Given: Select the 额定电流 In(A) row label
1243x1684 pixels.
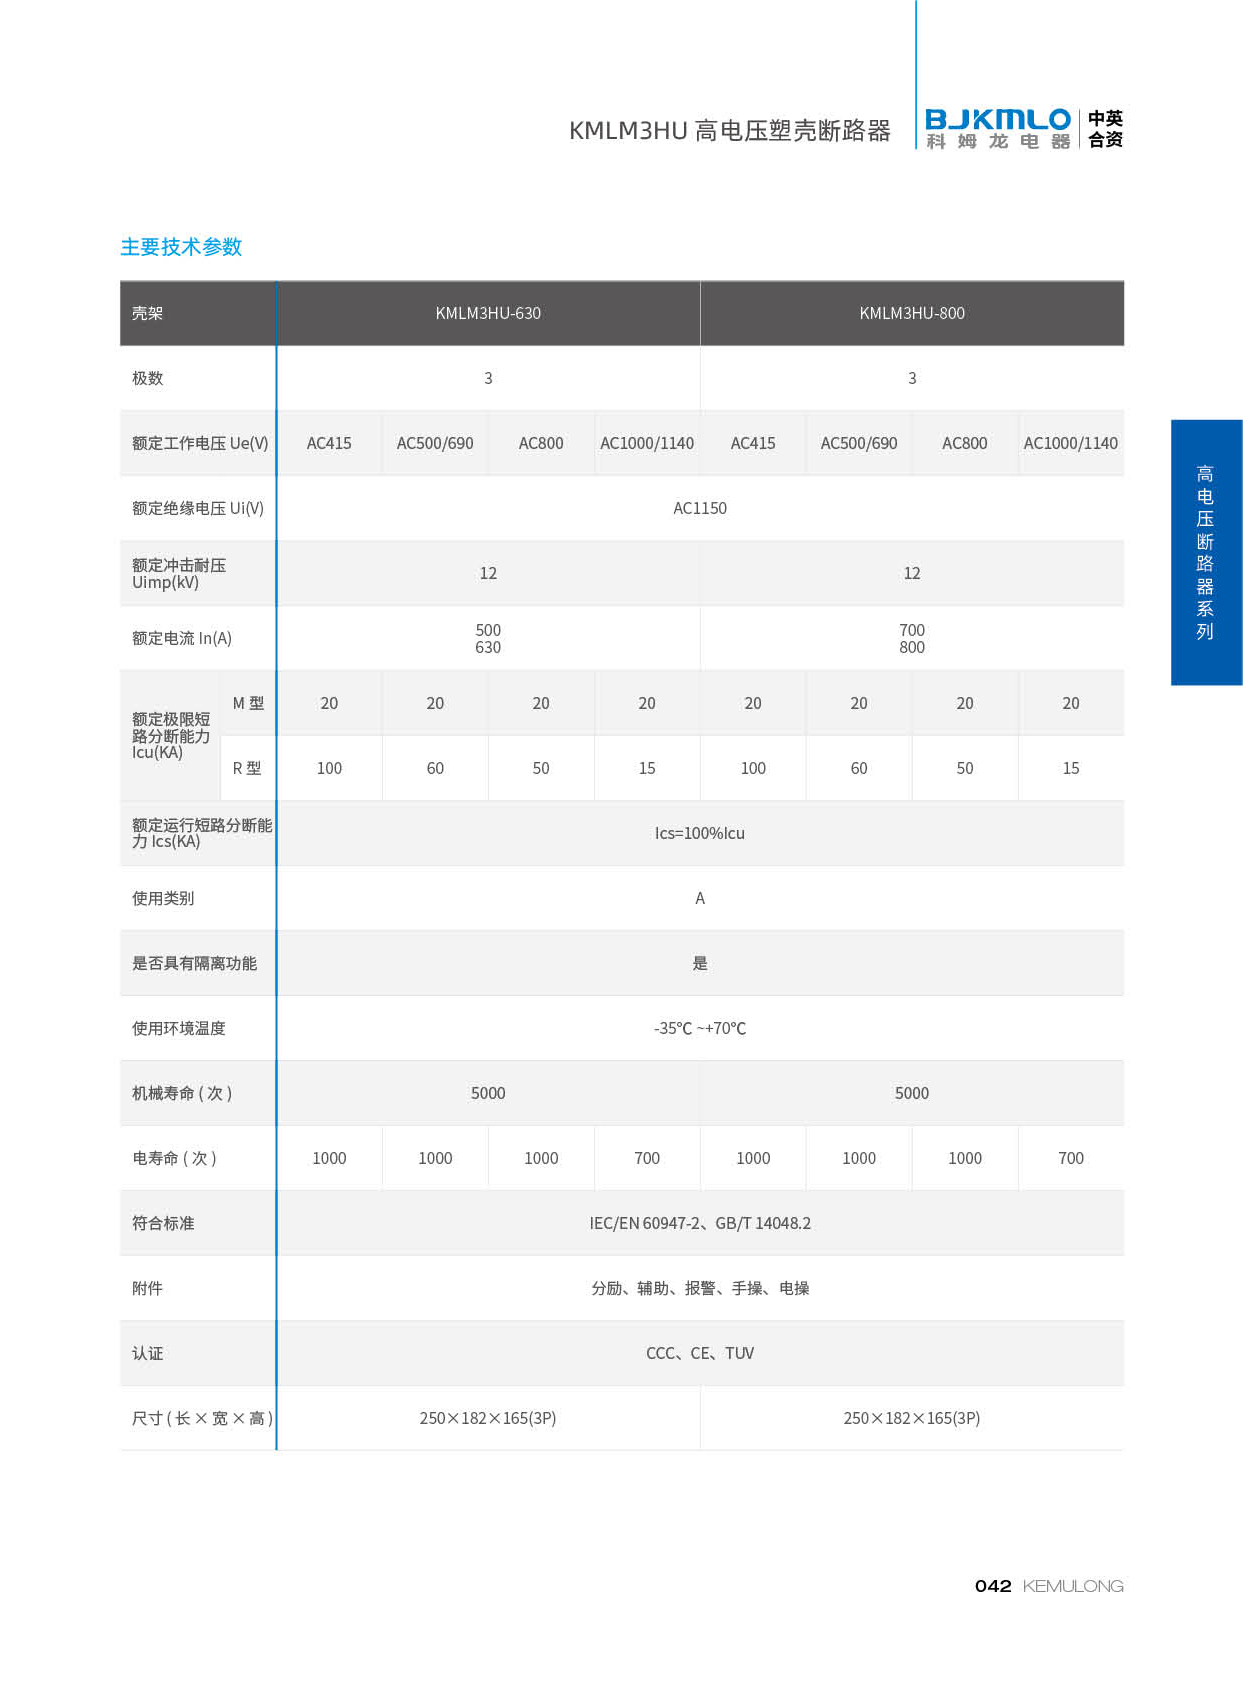Looking at the screenshot, I should [x=182, y=638].
